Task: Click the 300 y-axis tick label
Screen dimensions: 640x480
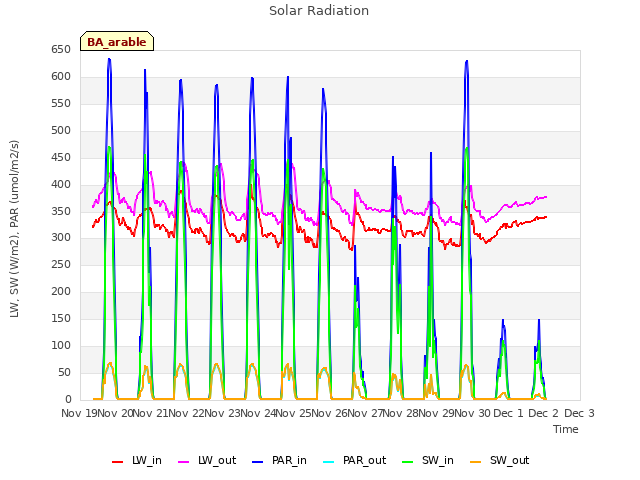Action: [x=61, y=238]
